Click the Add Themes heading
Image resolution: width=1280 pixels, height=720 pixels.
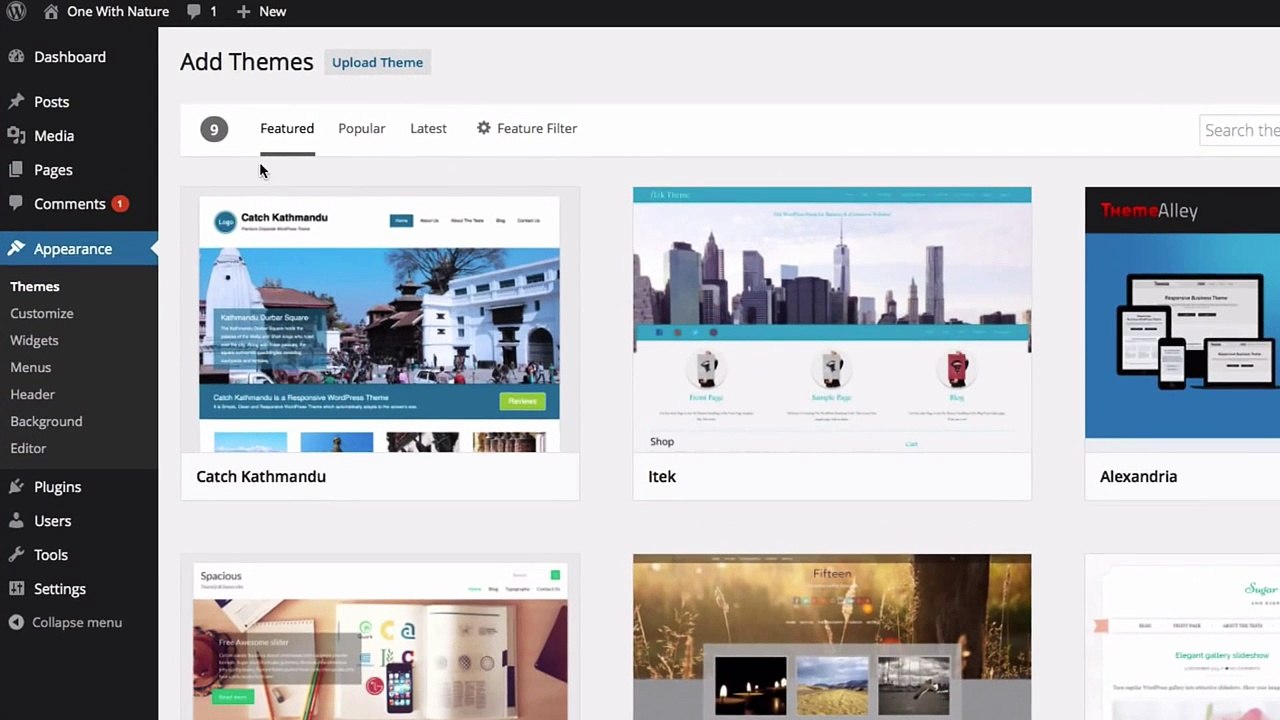pos(247,62)
